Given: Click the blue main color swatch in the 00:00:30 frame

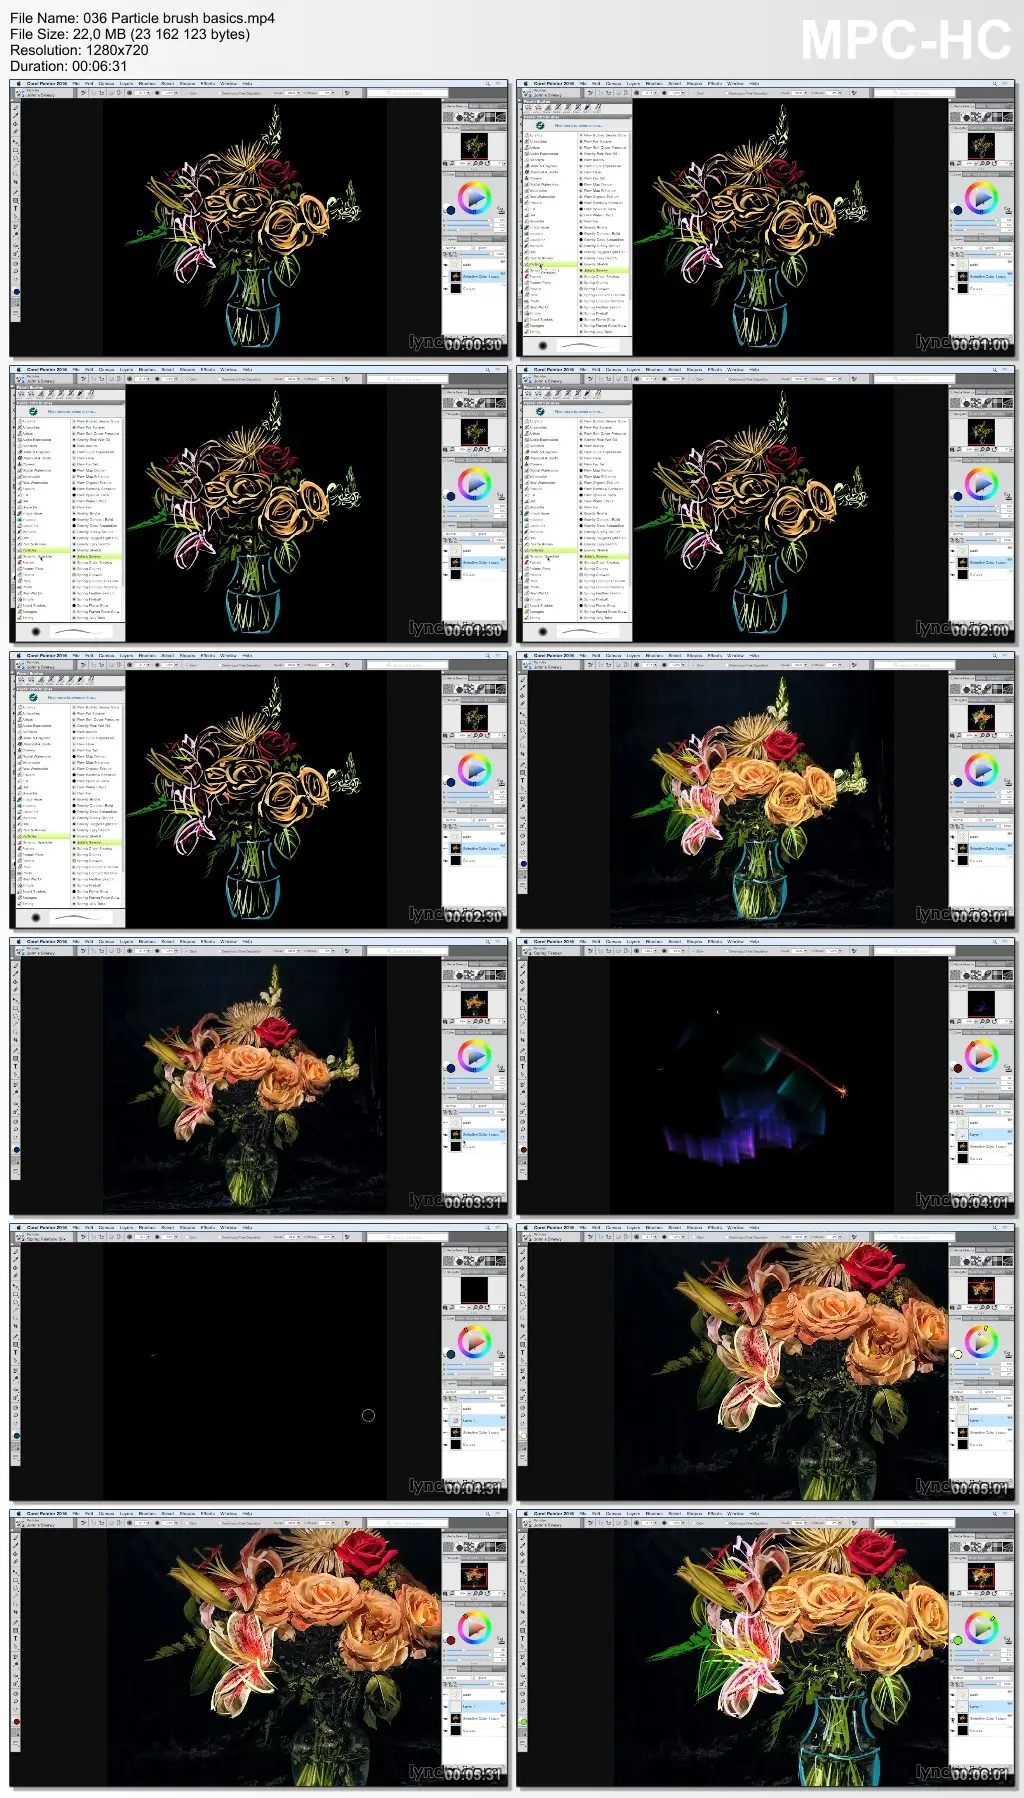Looking at the screenshot, I should pos(452,210).
